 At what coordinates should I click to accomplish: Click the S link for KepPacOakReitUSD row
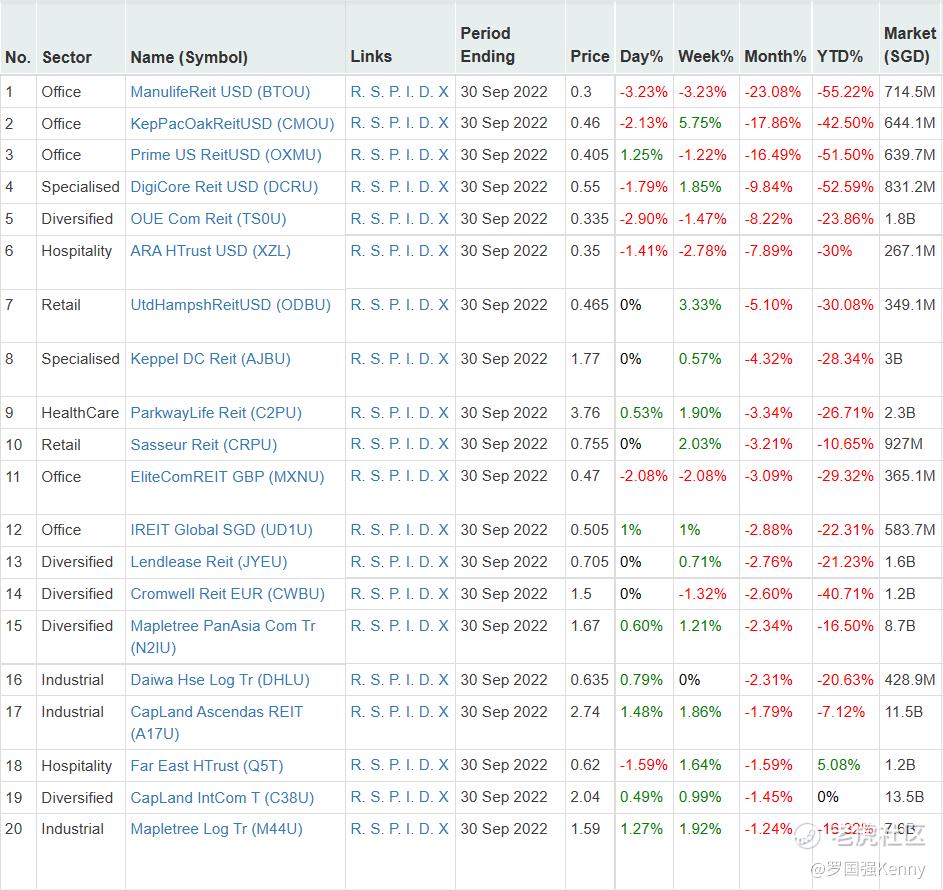click(x=376, y=123)
